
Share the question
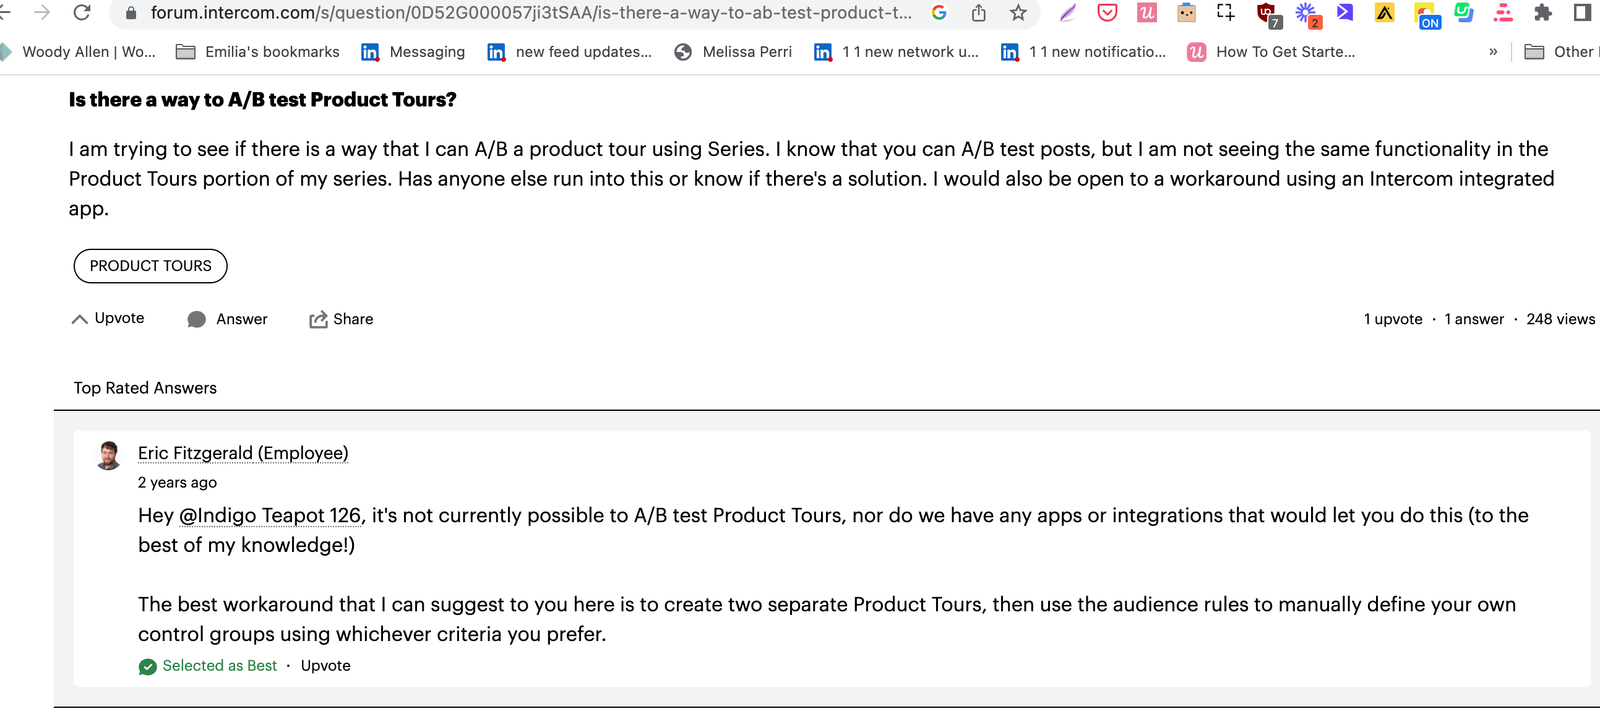[x=341, y=319]
